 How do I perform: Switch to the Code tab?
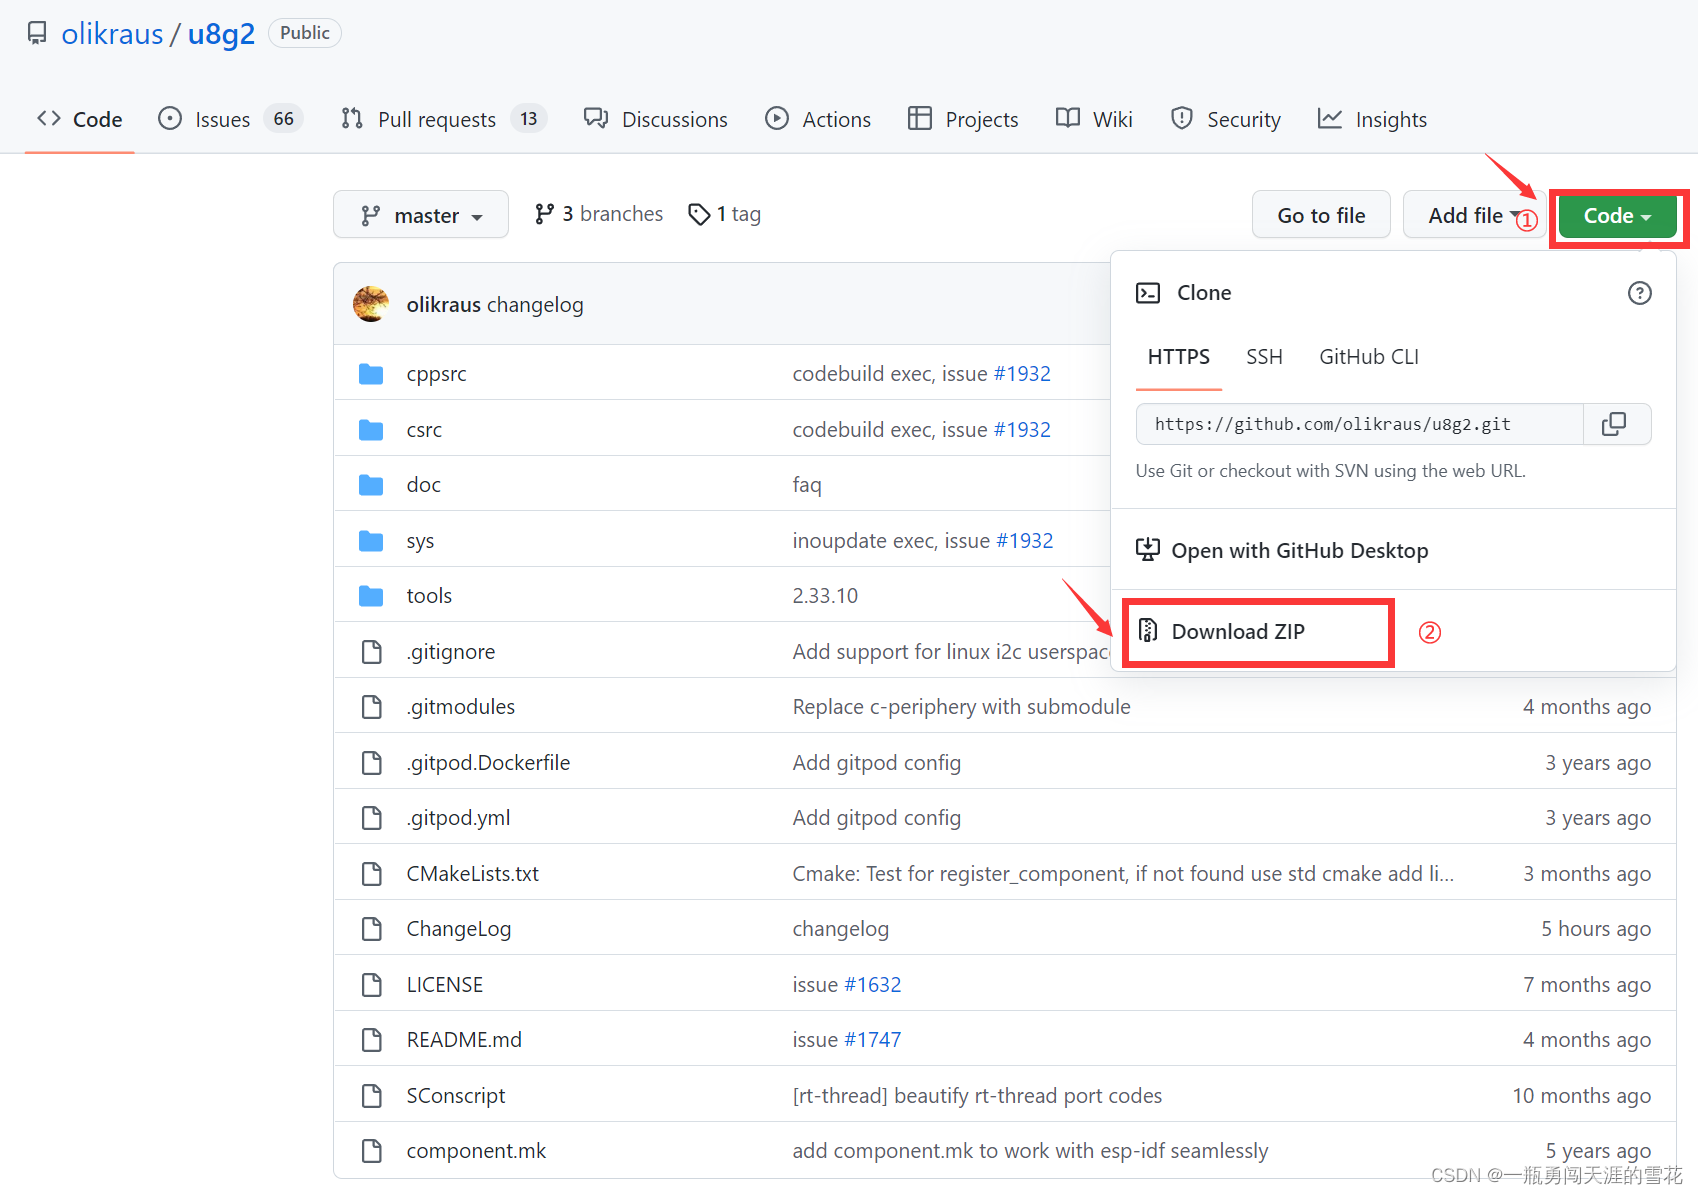80,119
